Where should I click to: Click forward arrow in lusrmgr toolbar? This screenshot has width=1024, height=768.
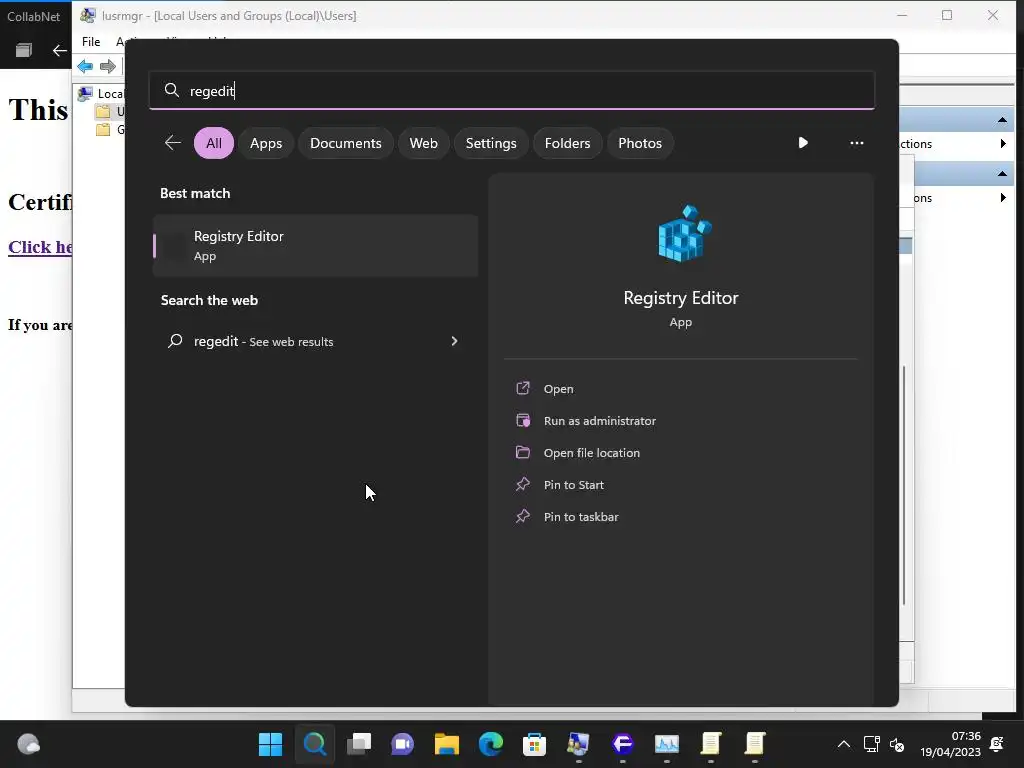[x=108, y=66]
